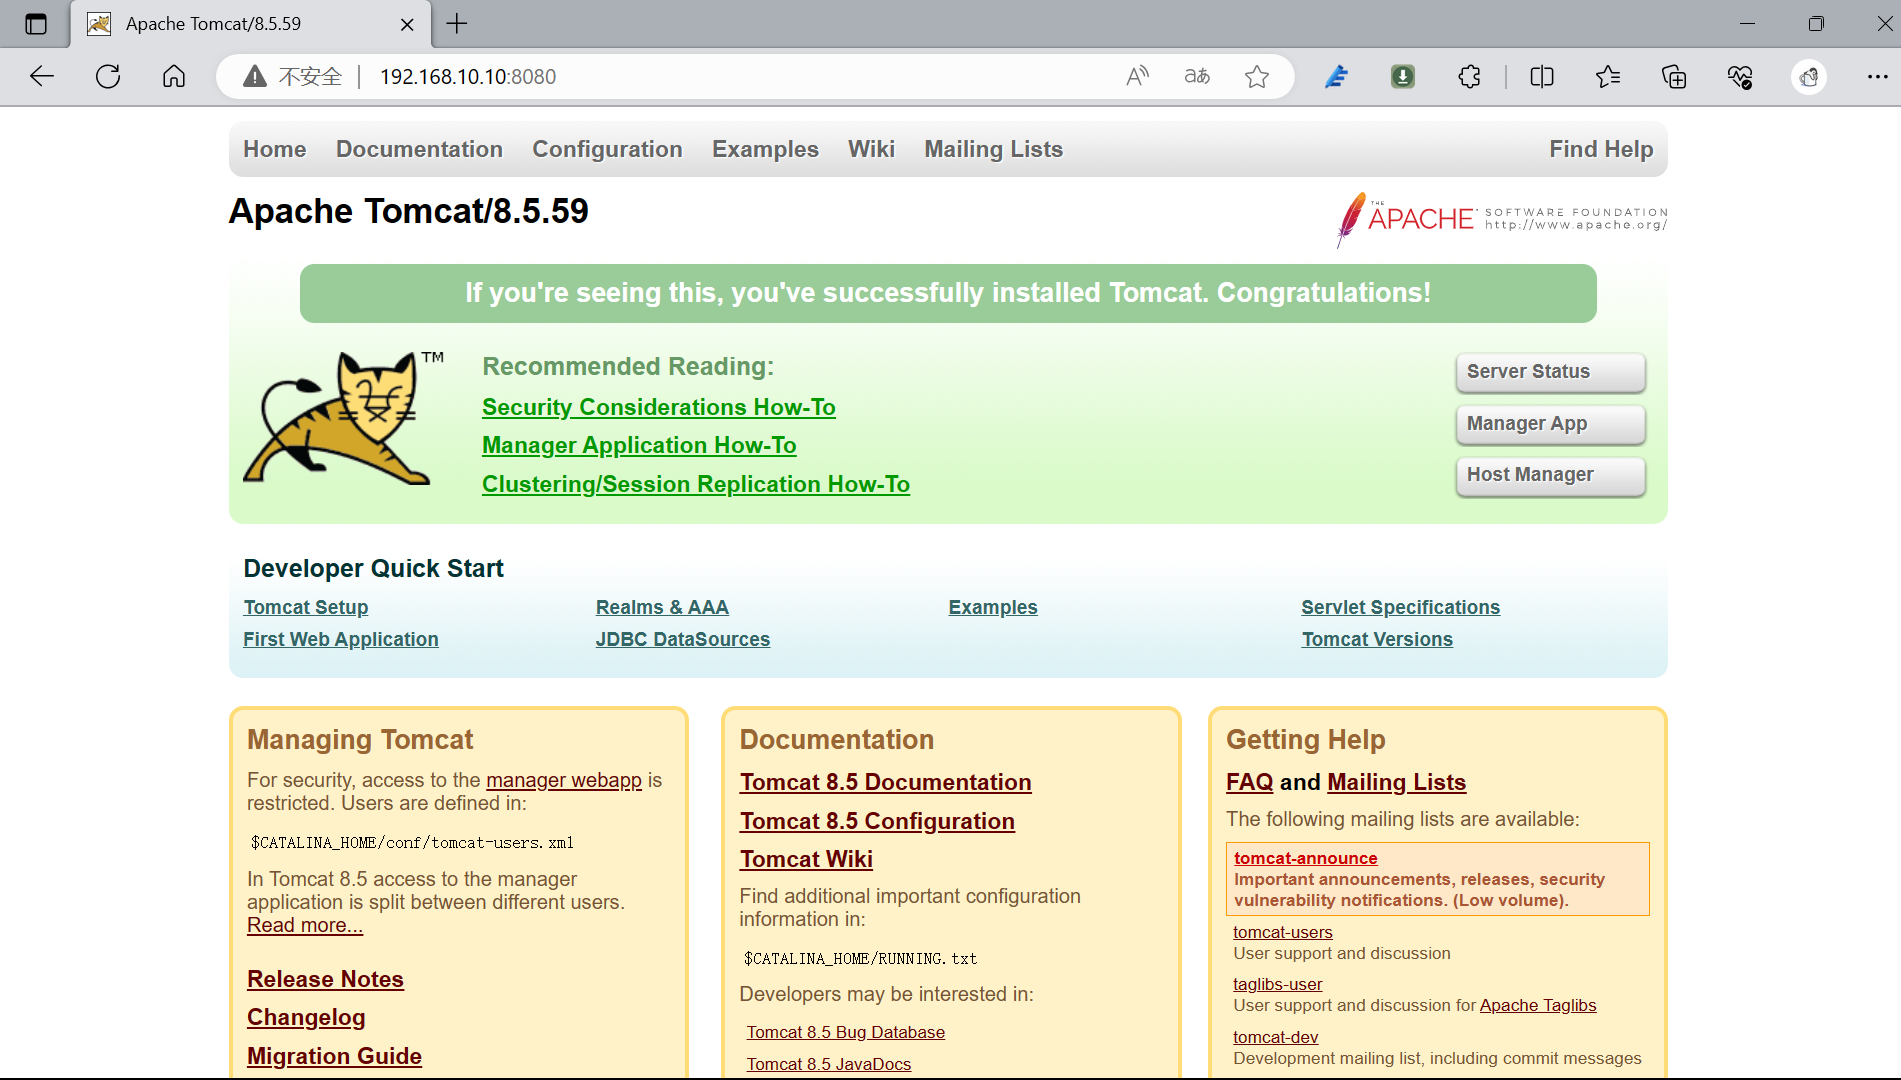Select the Apache Tomcat/8.5.59 browser tab
This screenshot has height=1080, width=1901.
[x=250, y=24]
